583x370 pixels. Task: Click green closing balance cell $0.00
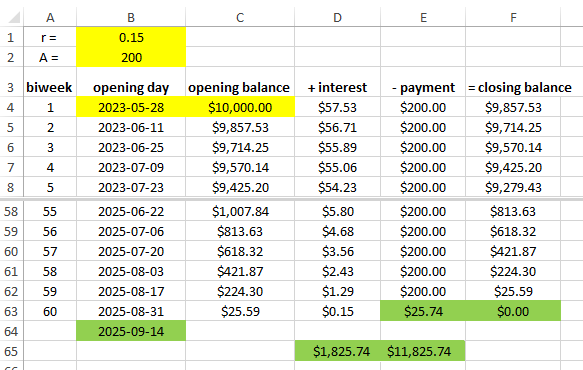pyautogui.click(x=513, y=311)
